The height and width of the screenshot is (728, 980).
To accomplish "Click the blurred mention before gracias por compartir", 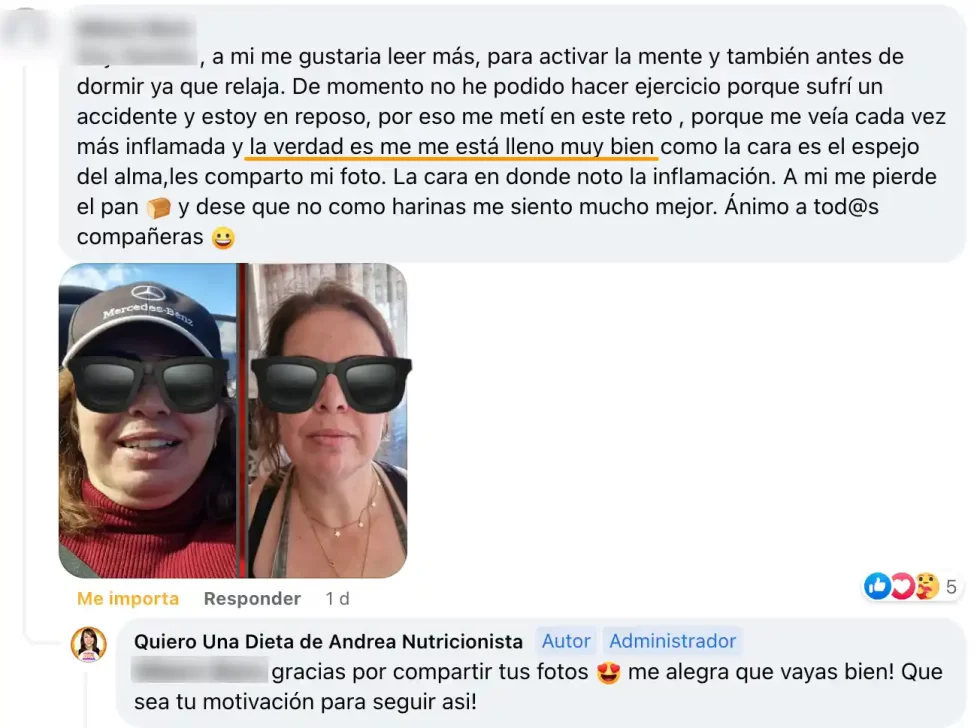I will pyautogui.click(x=200, y=672).
